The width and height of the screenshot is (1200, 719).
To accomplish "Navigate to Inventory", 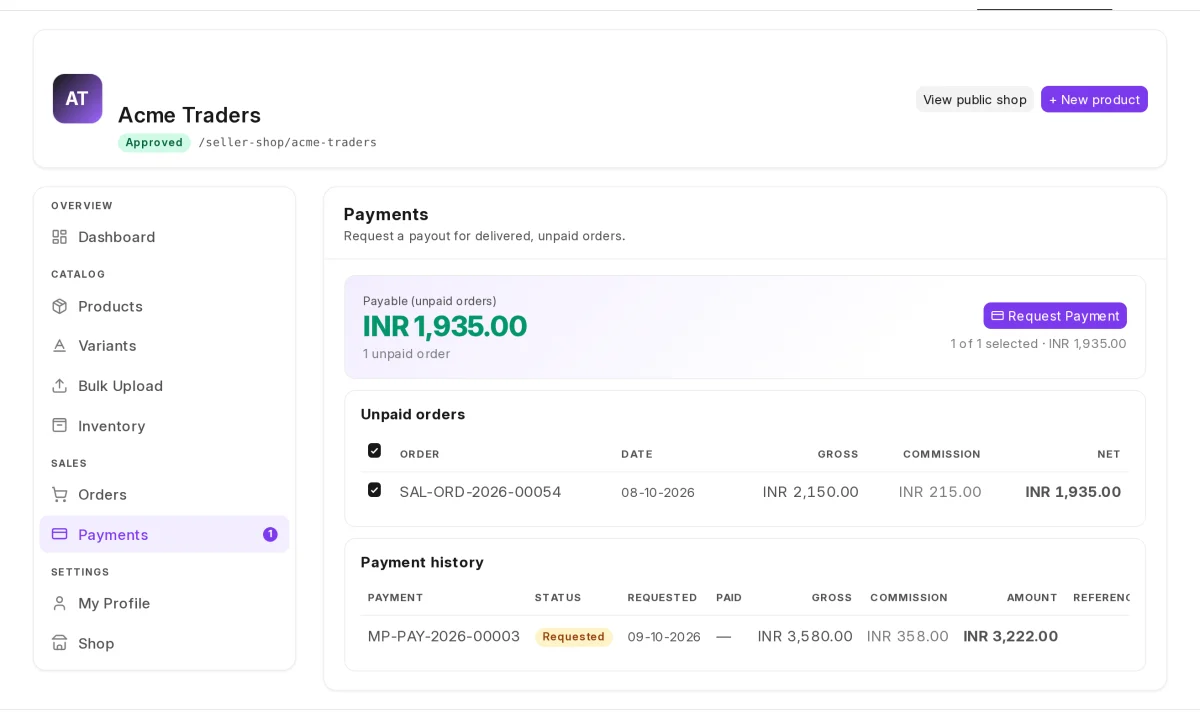I will click(165, 426).
